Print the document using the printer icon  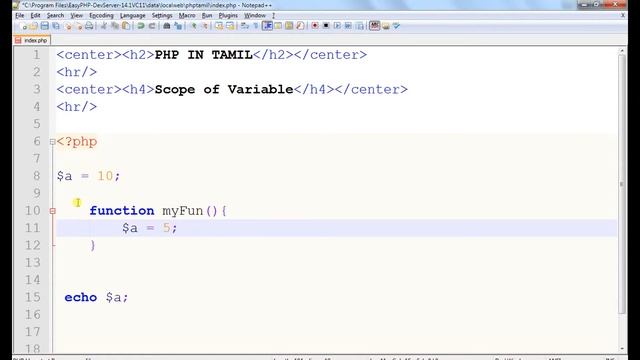89,26
